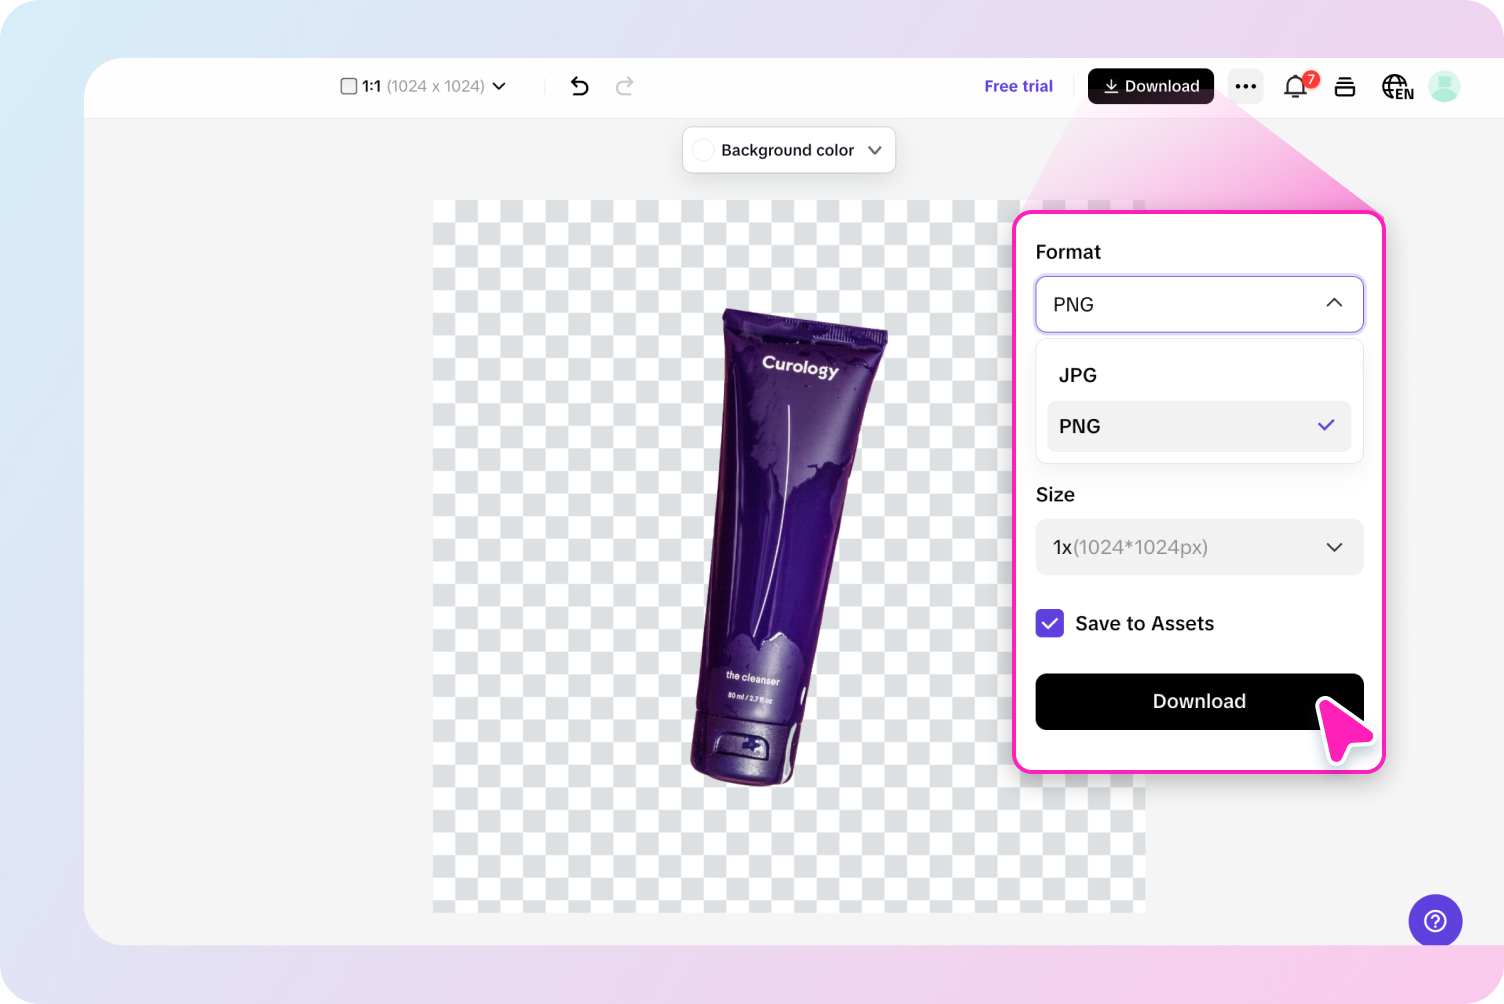
Task: Open the canvas ratio 1:1 dropdown
Action: point(423,86)
